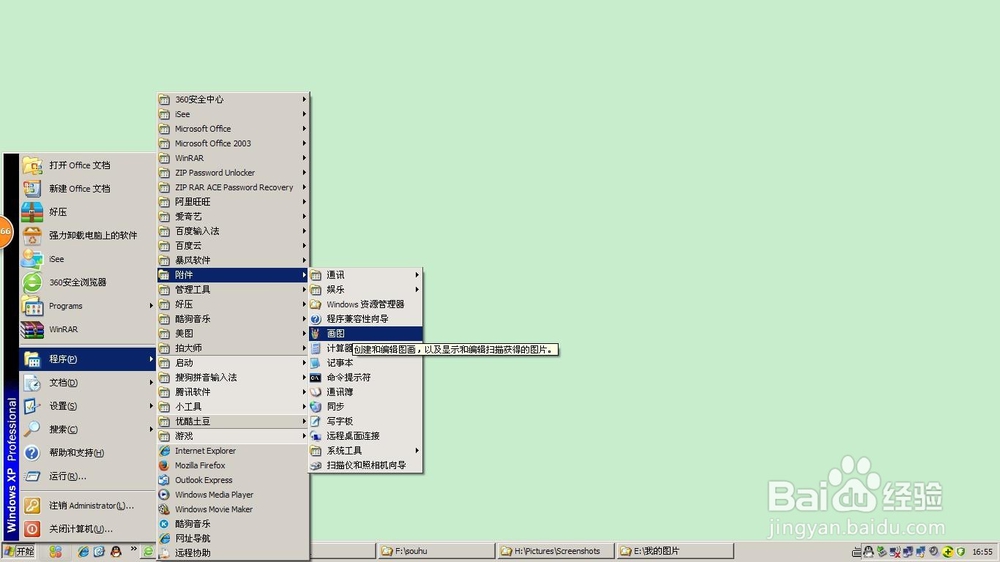Select 程序(P) in Start menu

[87, 359]
